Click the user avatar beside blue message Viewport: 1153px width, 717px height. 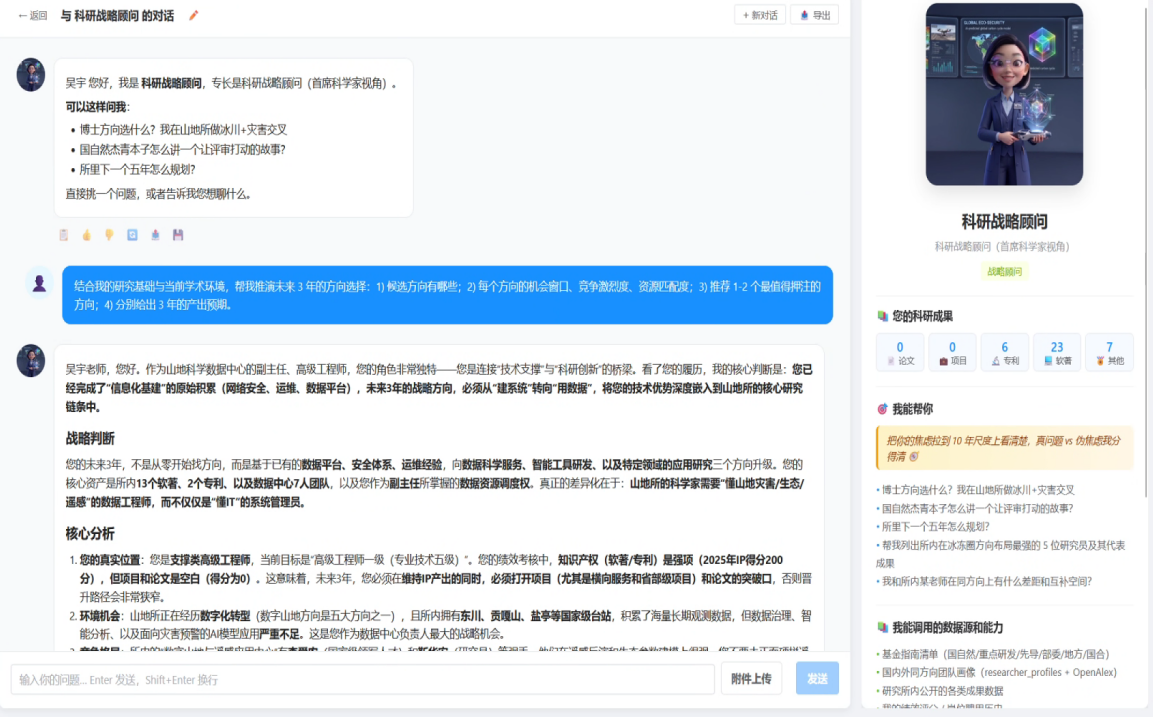[x=39, y=283]
